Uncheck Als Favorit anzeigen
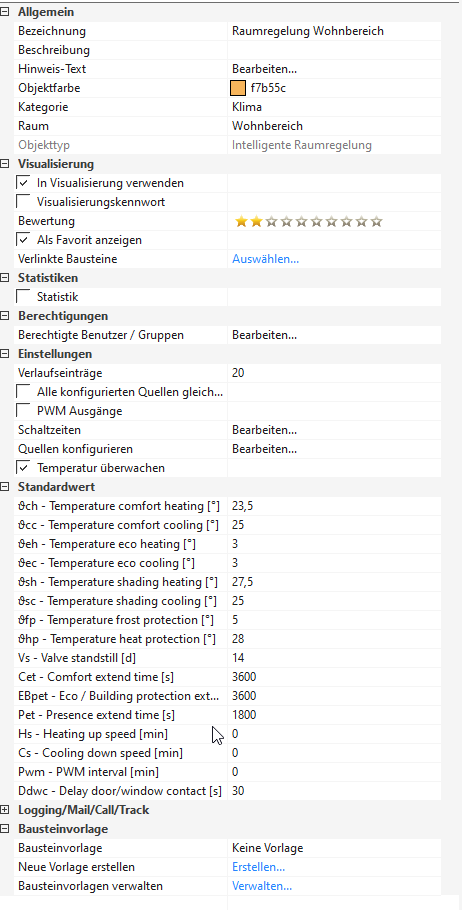The height and width of the screenshot is (910, 462). pos(24,240)
